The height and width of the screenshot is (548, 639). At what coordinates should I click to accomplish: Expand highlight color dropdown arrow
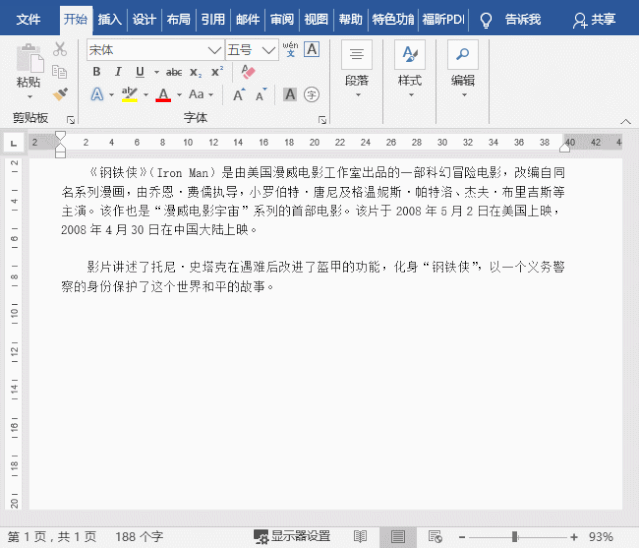146,95
